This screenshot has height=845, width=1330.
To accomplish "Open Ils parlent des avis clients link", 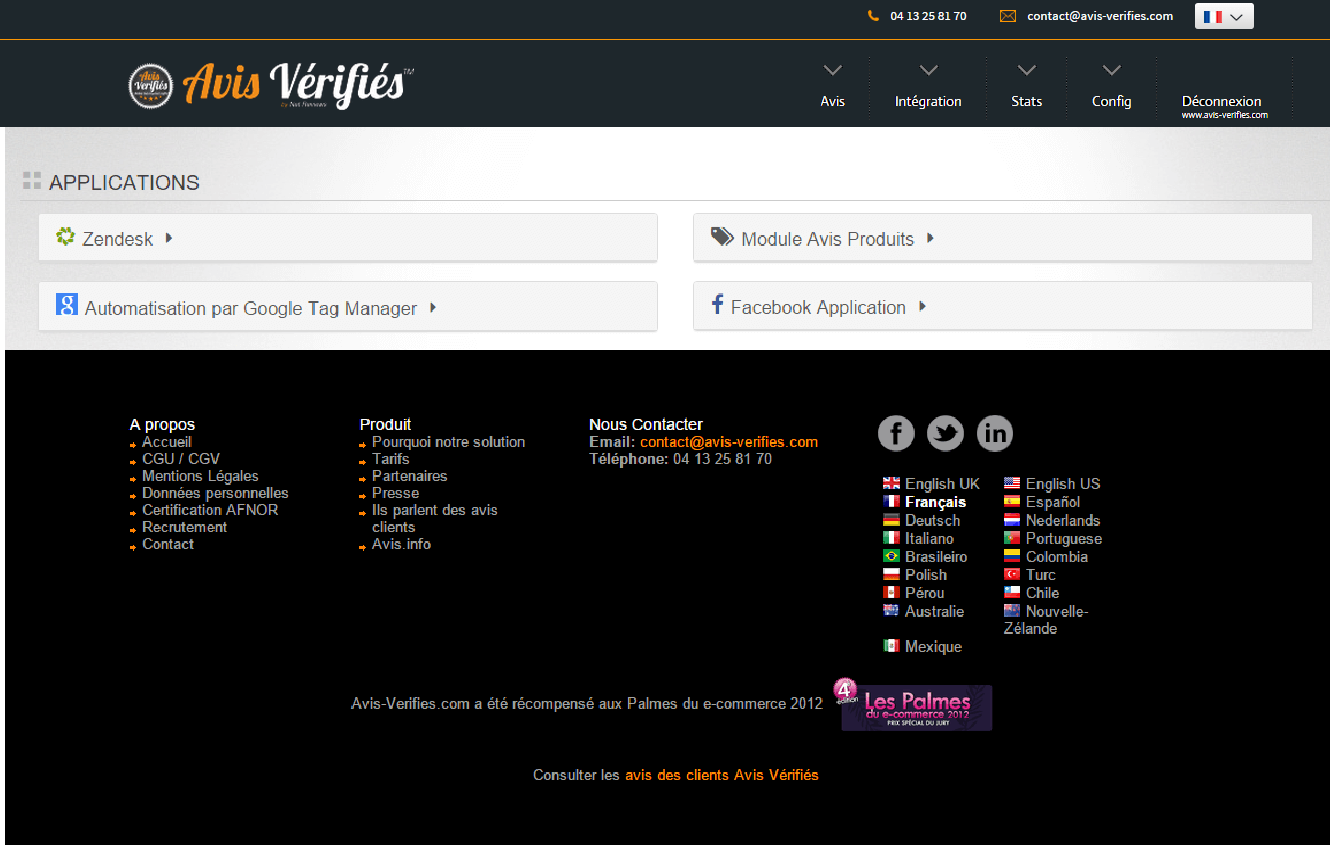I will (434, 518).
